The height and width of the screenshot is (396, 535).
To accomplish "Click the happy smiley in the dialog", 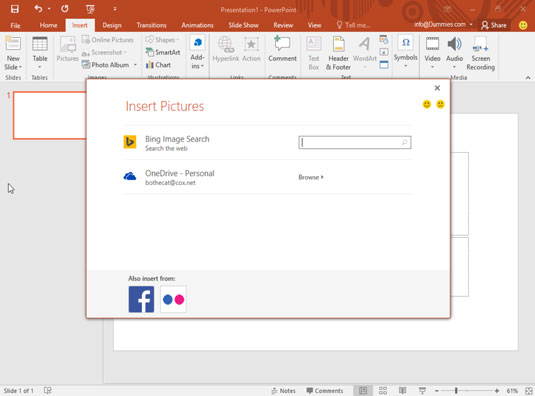I will (426, 104).
